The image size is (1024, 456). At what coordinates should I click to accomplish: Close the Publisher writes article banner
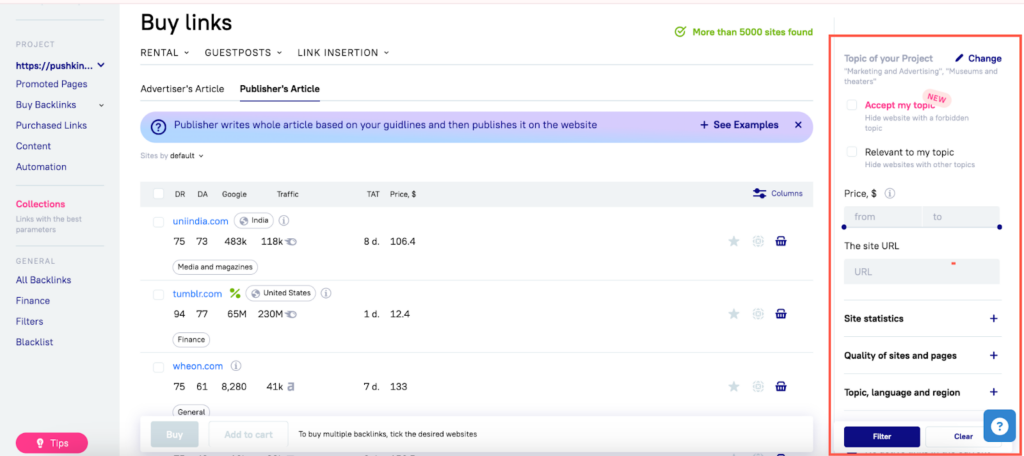click(798, 125)
